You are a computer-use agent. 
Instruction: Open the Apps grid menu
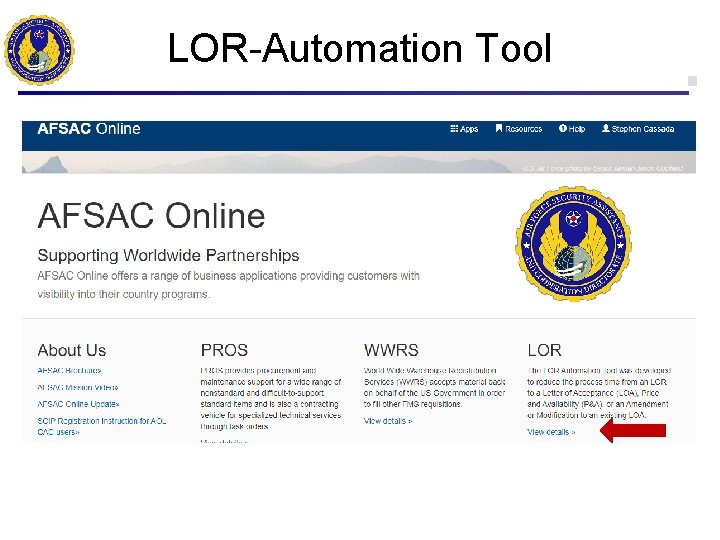tap(464, 129)
